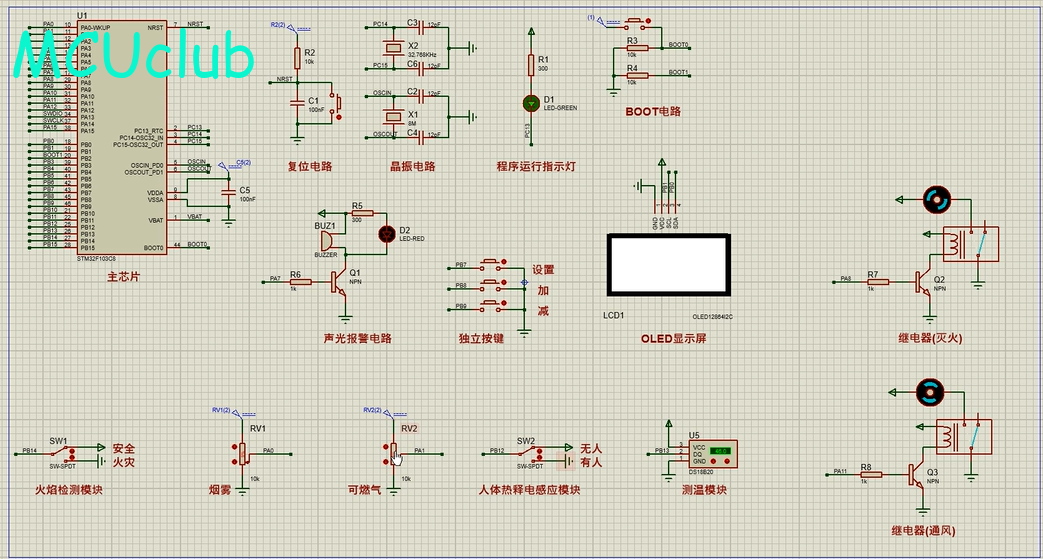Click capacitor C4 near OSCOUT
Image resolution: width=1043 pixels, height=559 pixels.
[422, 136]
